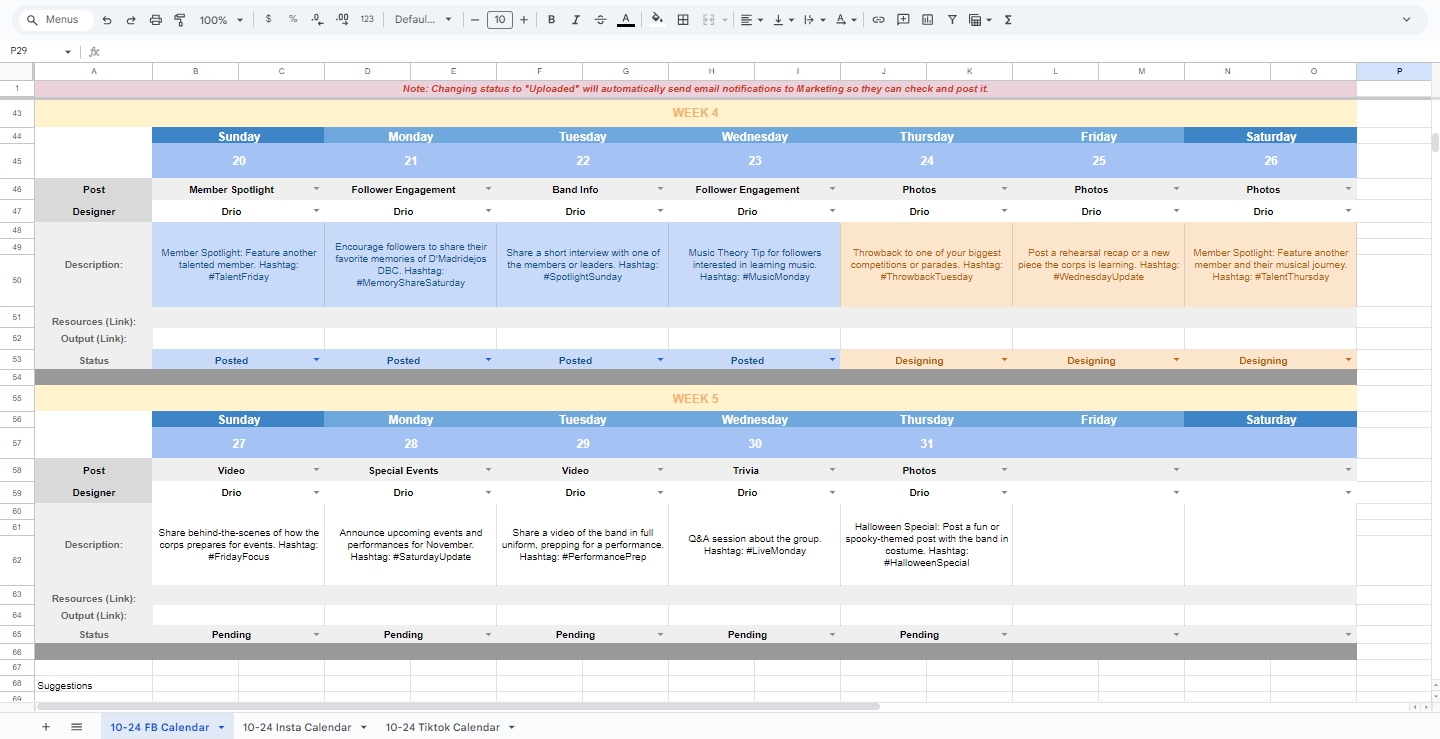The width and height of the screenshot is (1440, 739).
Task: Toggle strikethrough formatting
Action: tap(600, 20)
